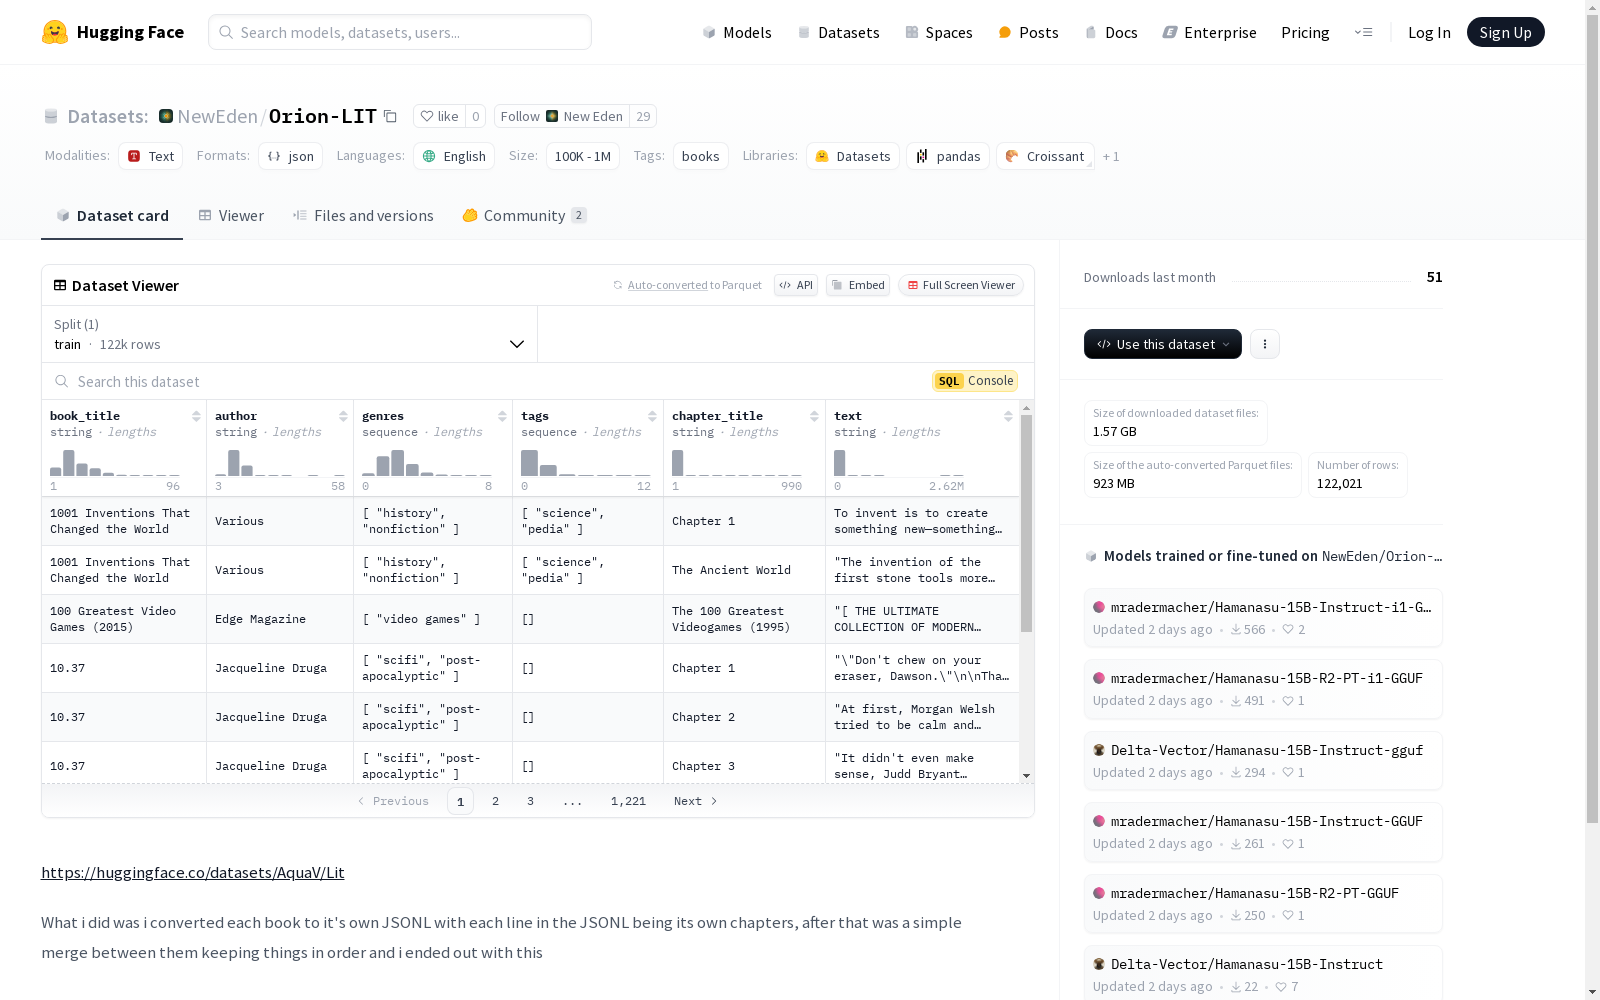Viewport: 1600px width, 1000px height.
Task: Open the Full Screen Viewer
Action: click(x=961, y=285)
